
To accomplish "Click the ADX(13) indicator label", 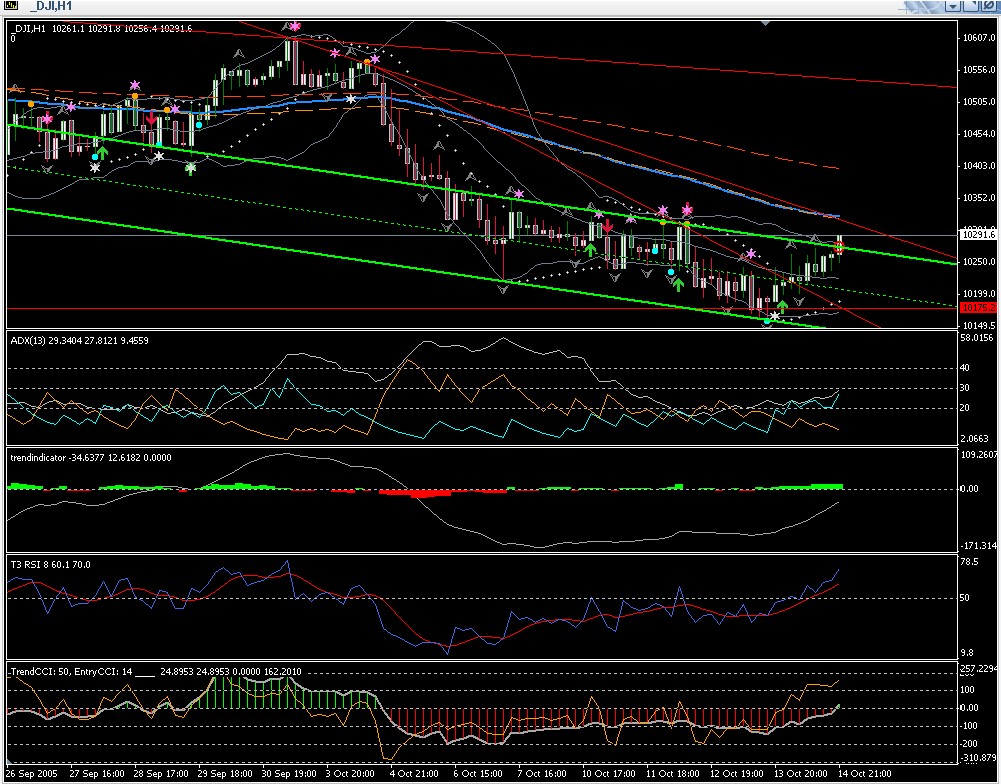I will pos(79,341).
